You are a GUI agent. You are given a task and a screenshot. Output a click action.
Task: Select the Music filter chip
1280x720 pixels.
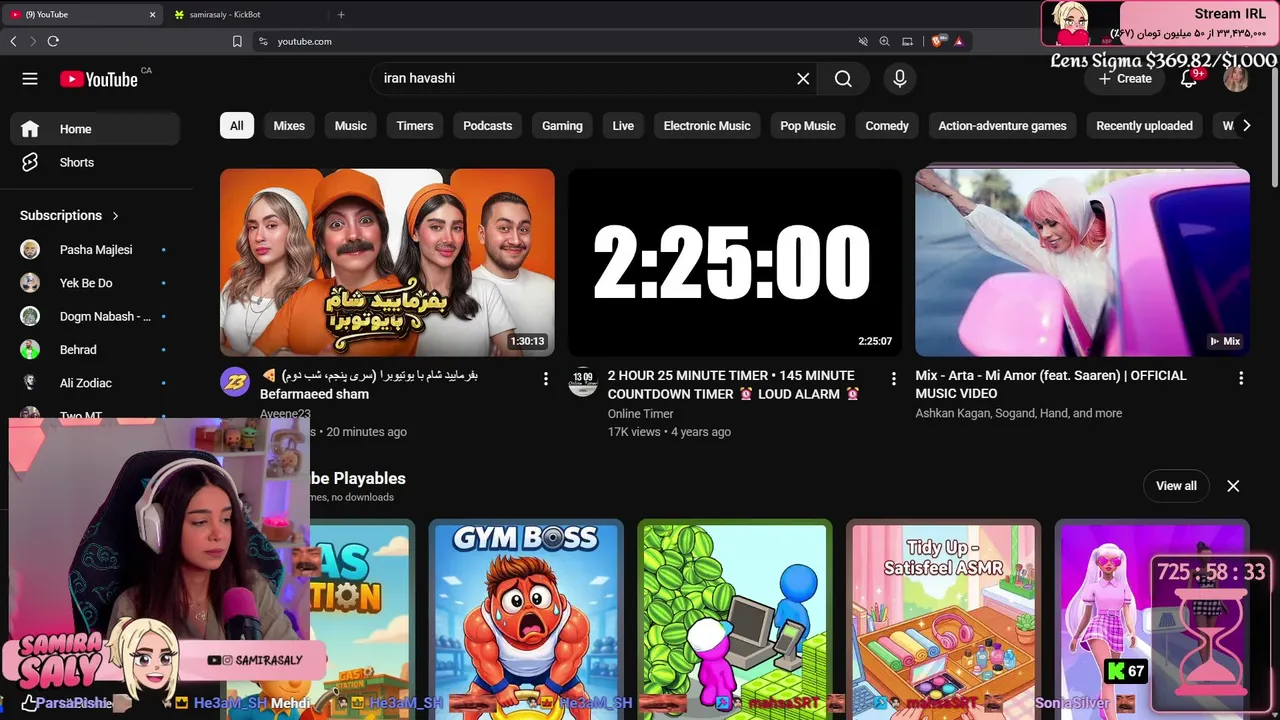[351, 126]
